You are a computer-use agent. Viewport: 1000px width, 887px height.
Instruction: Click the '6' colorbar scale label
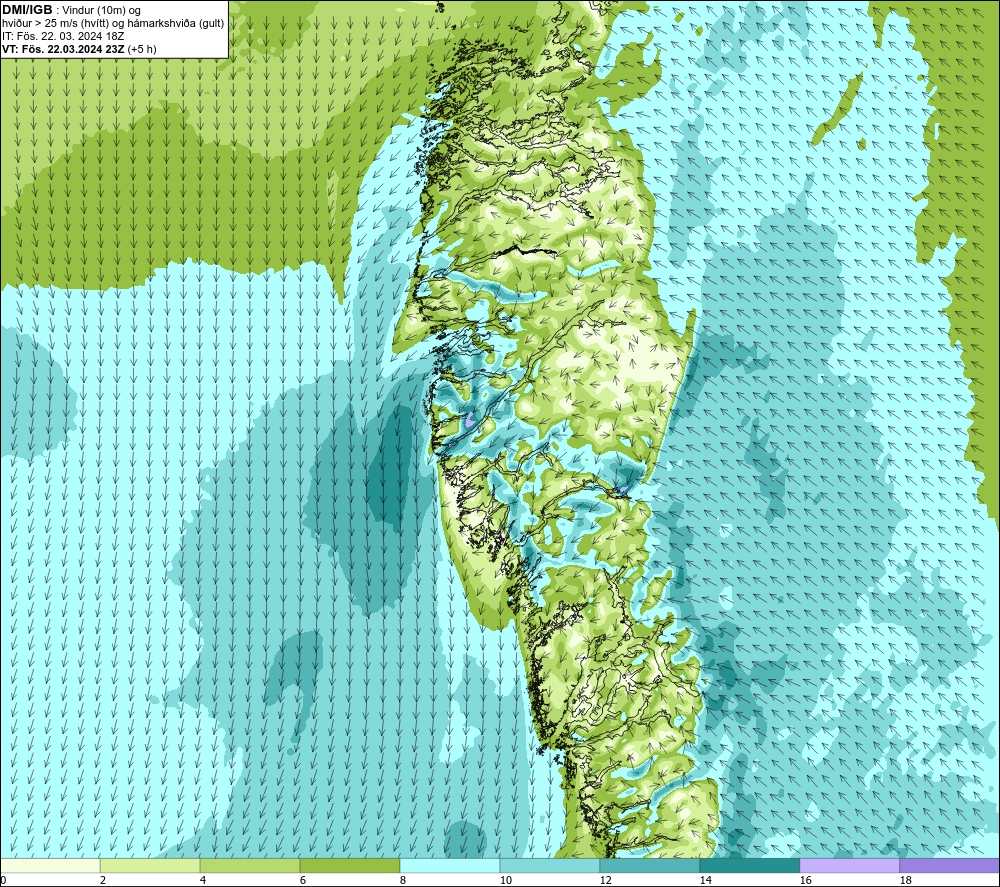[x=303, y=881]
